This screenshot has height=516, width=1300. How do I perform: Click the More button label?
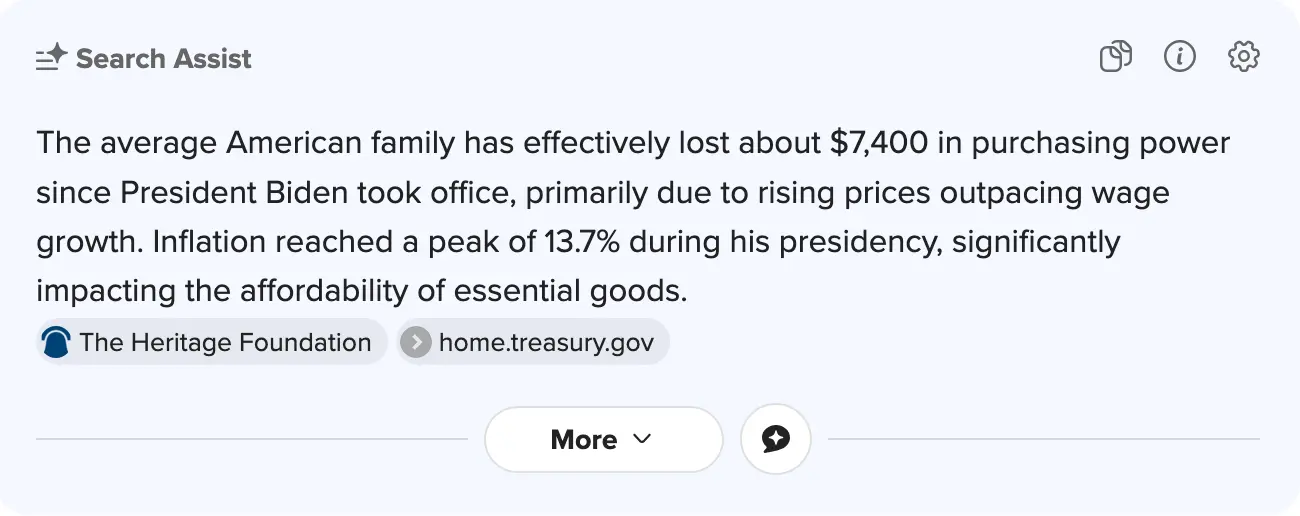(584, 440)
